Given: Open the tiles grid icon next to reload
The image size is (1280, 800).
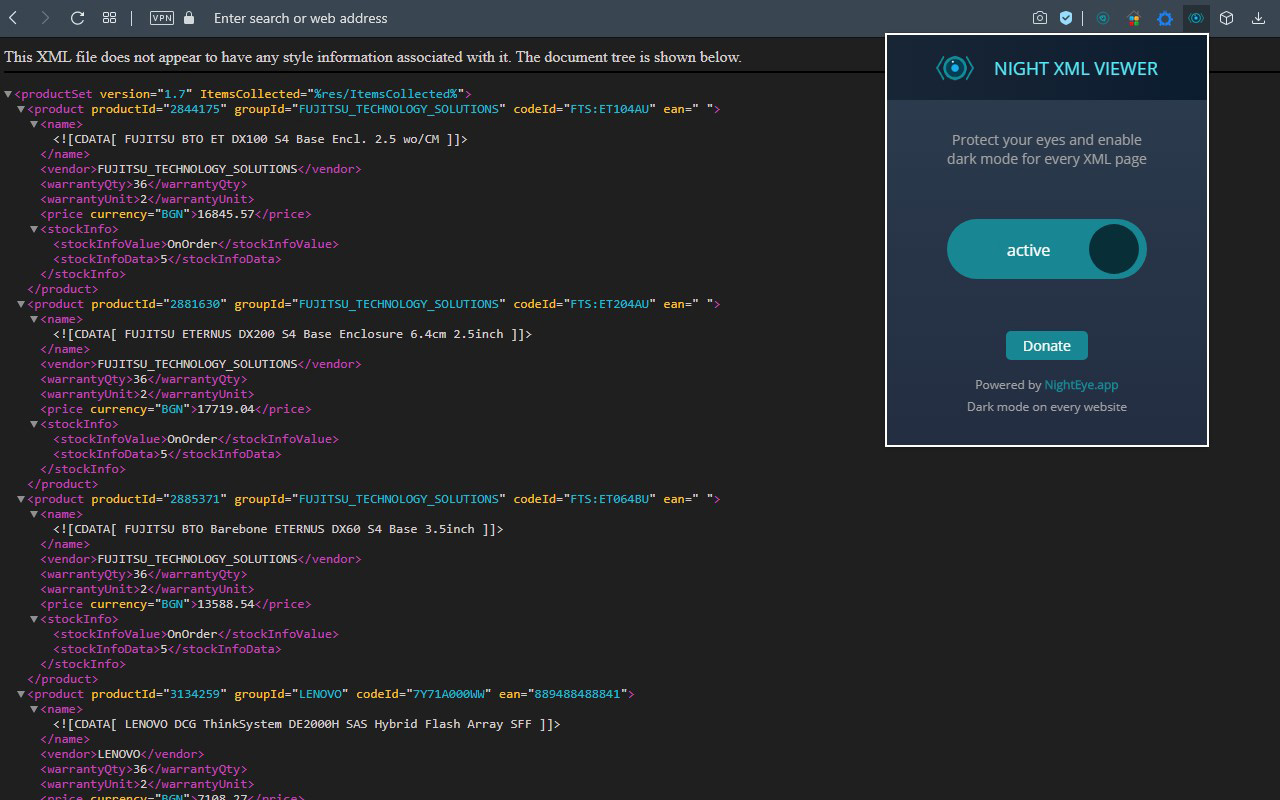Looking at the screenshot, I should 110,18.
